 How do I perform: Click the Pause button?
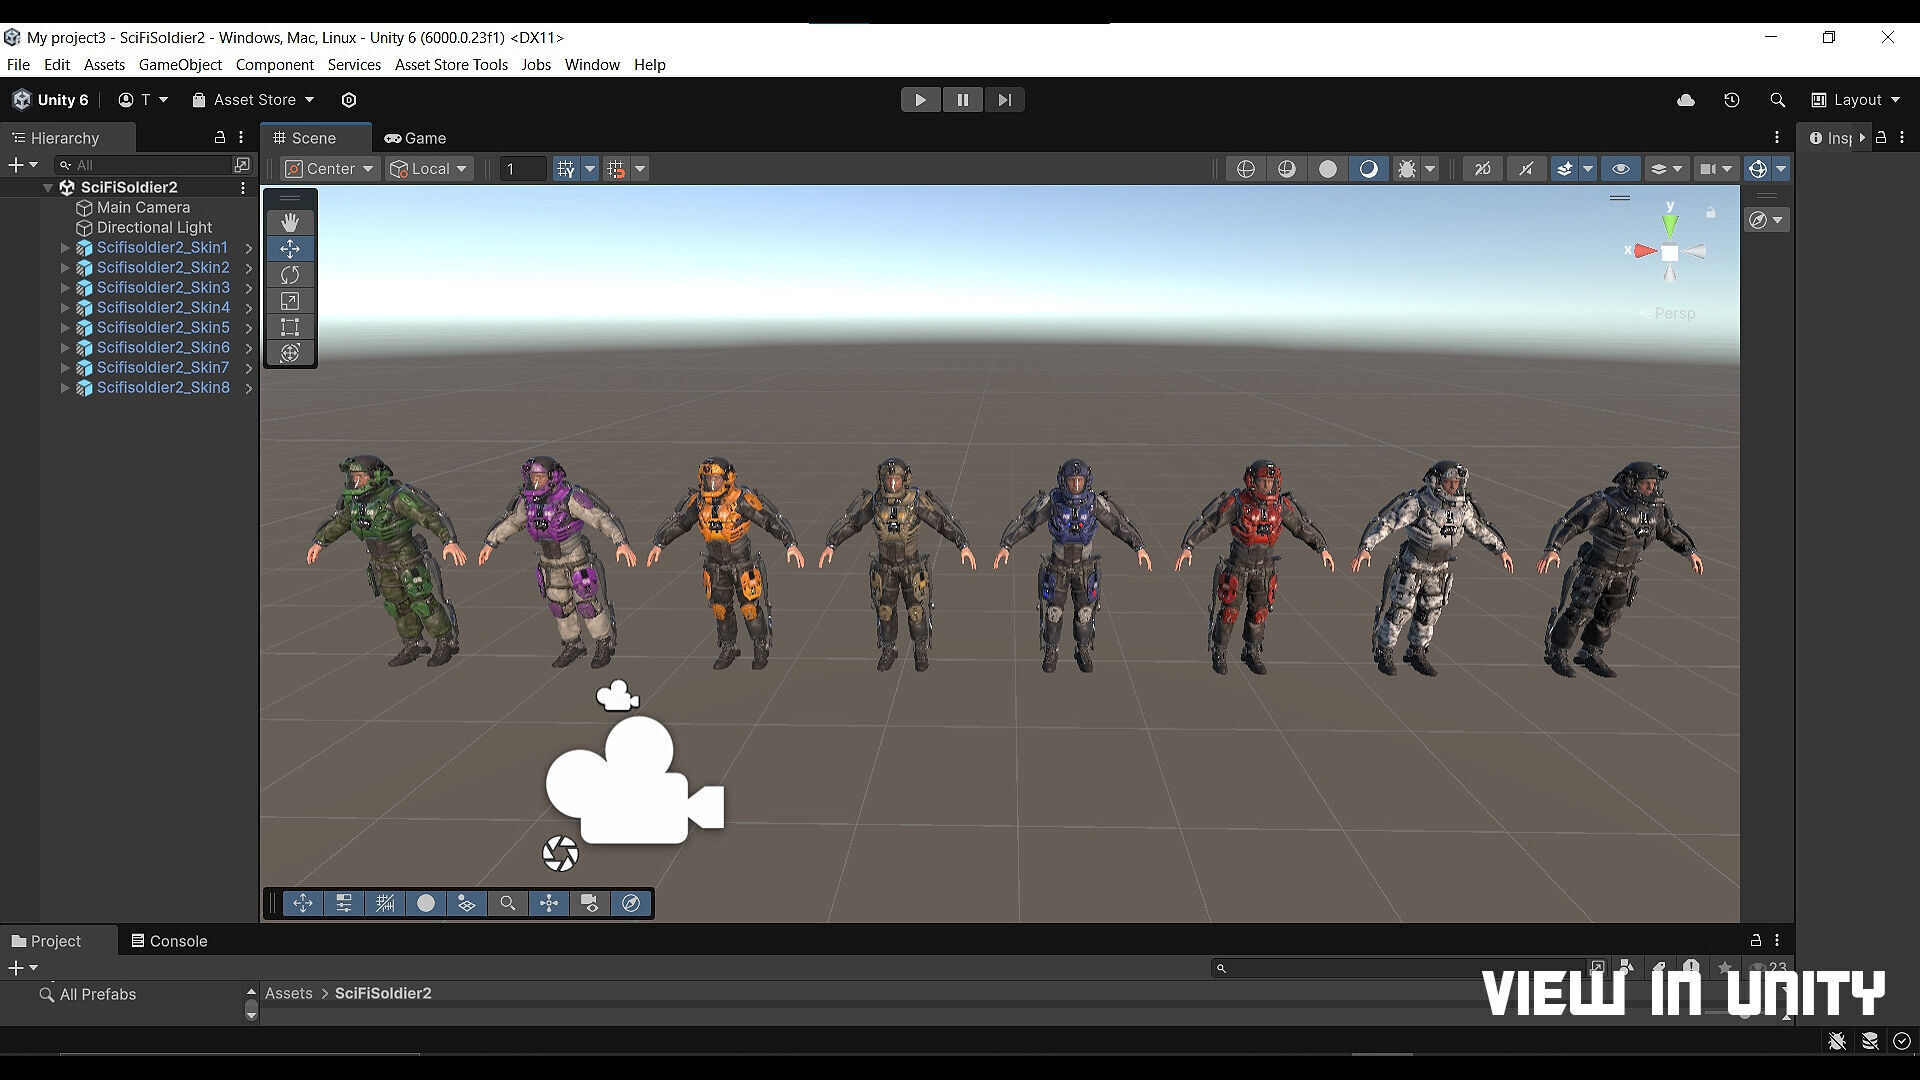tap(963, 100)
